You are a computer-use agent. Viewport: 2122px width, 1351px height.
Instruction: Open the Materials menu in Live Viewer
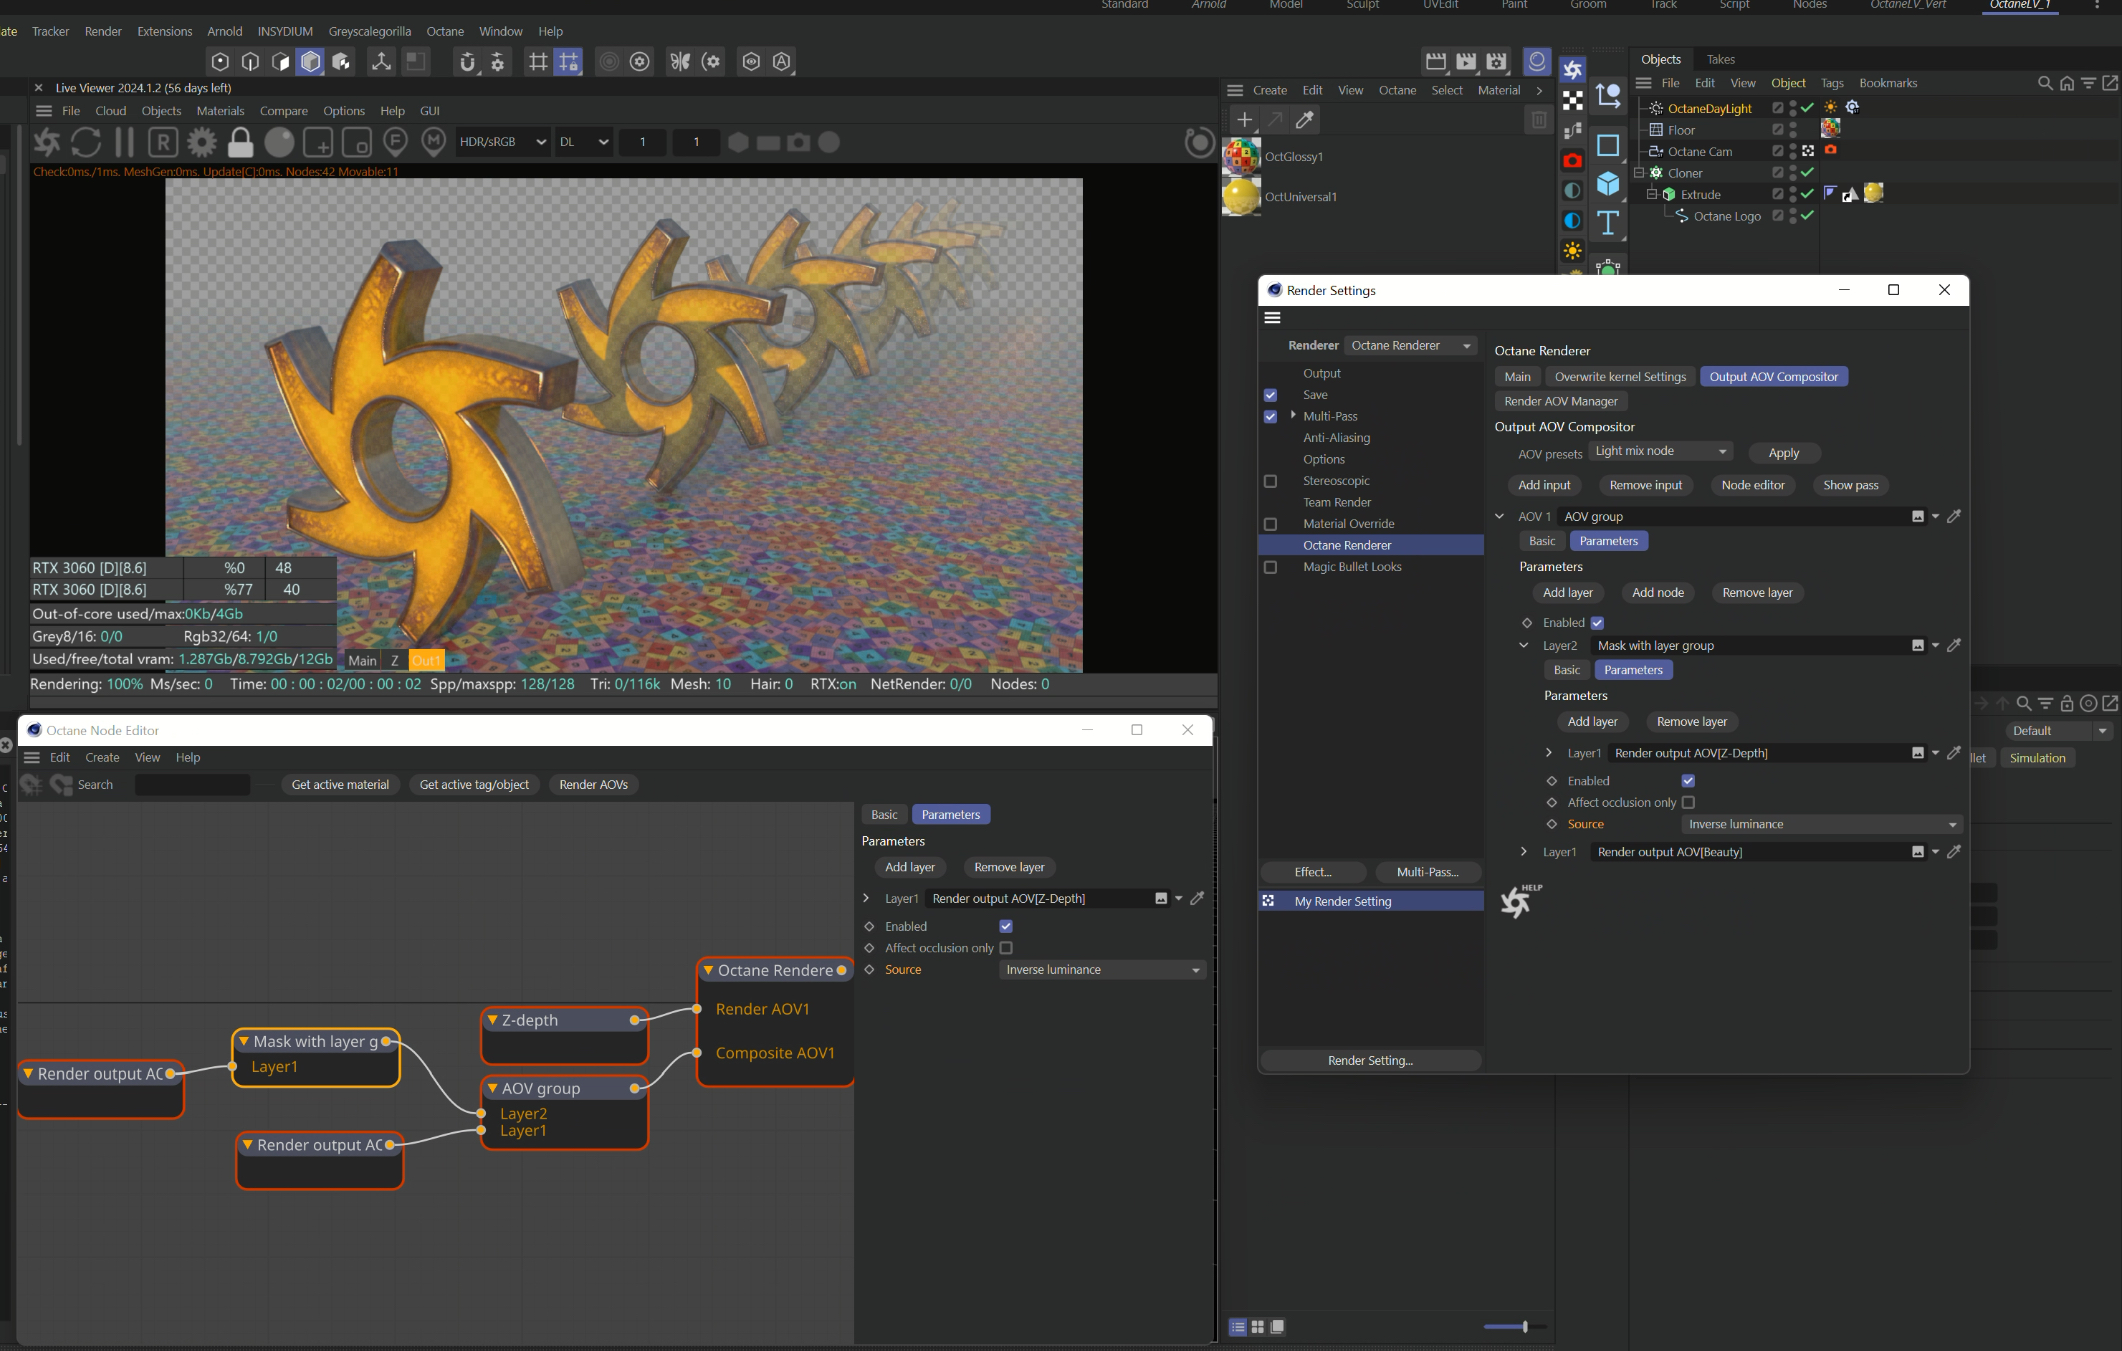(x=220, y=111)
